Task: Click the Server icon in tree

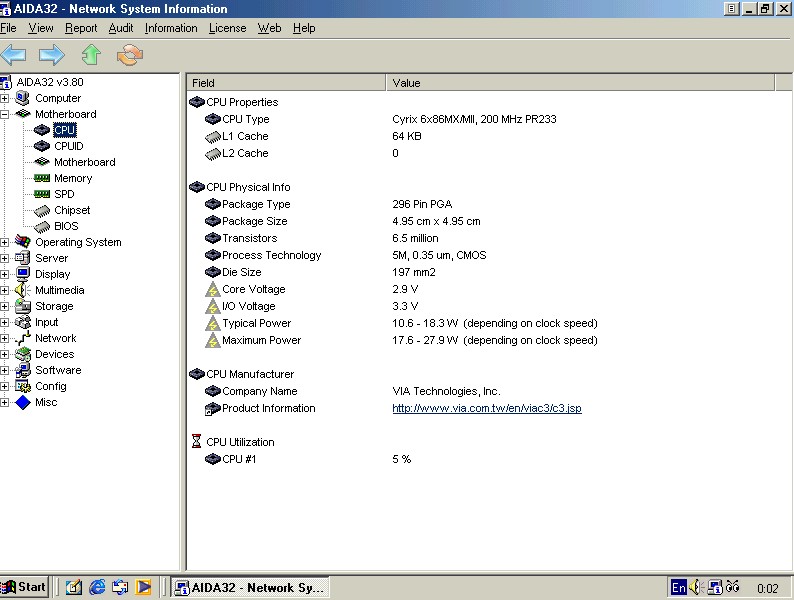Action: [23, 258]
